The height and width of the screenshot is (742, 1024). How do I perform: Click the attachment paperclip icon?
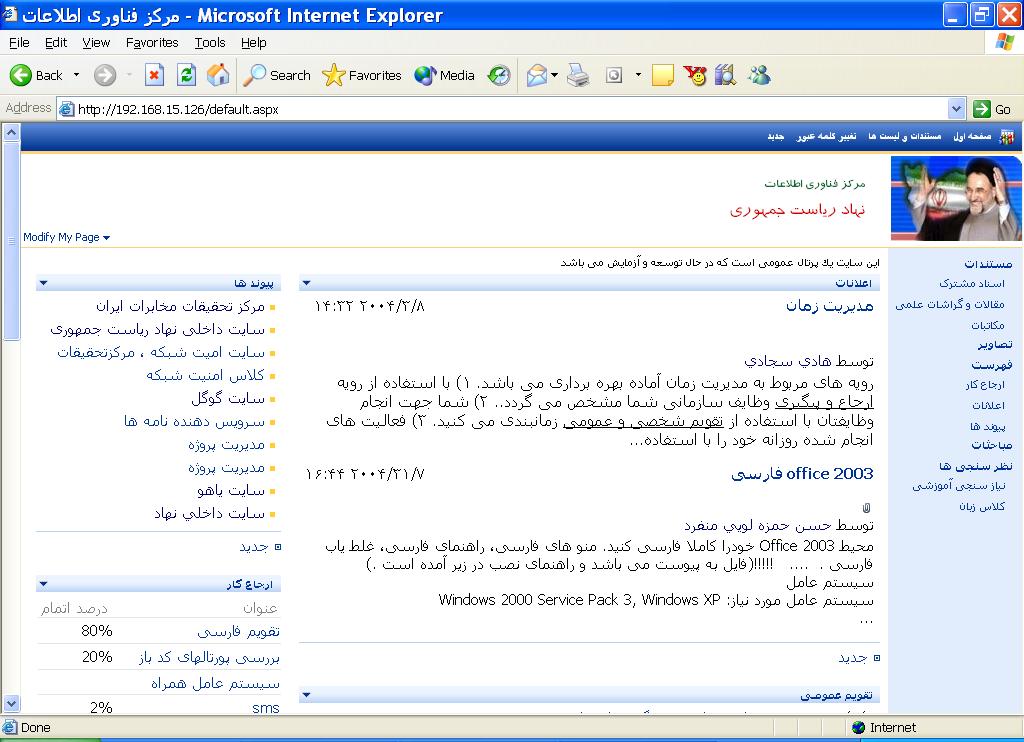coord(866,507)
